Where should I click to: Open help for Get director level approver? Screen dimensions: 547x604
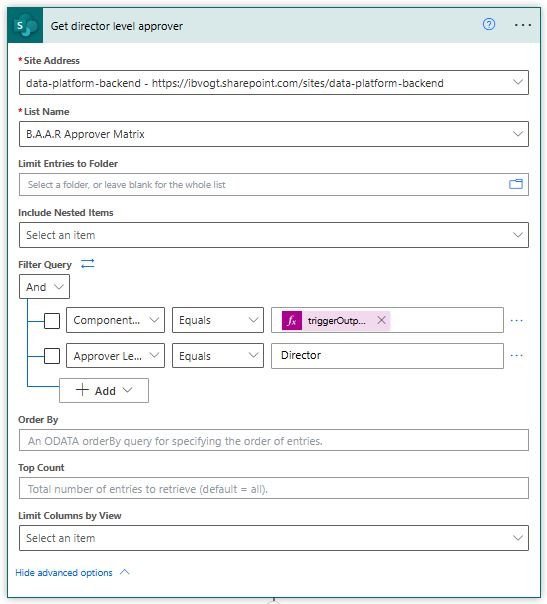(489, 25)
